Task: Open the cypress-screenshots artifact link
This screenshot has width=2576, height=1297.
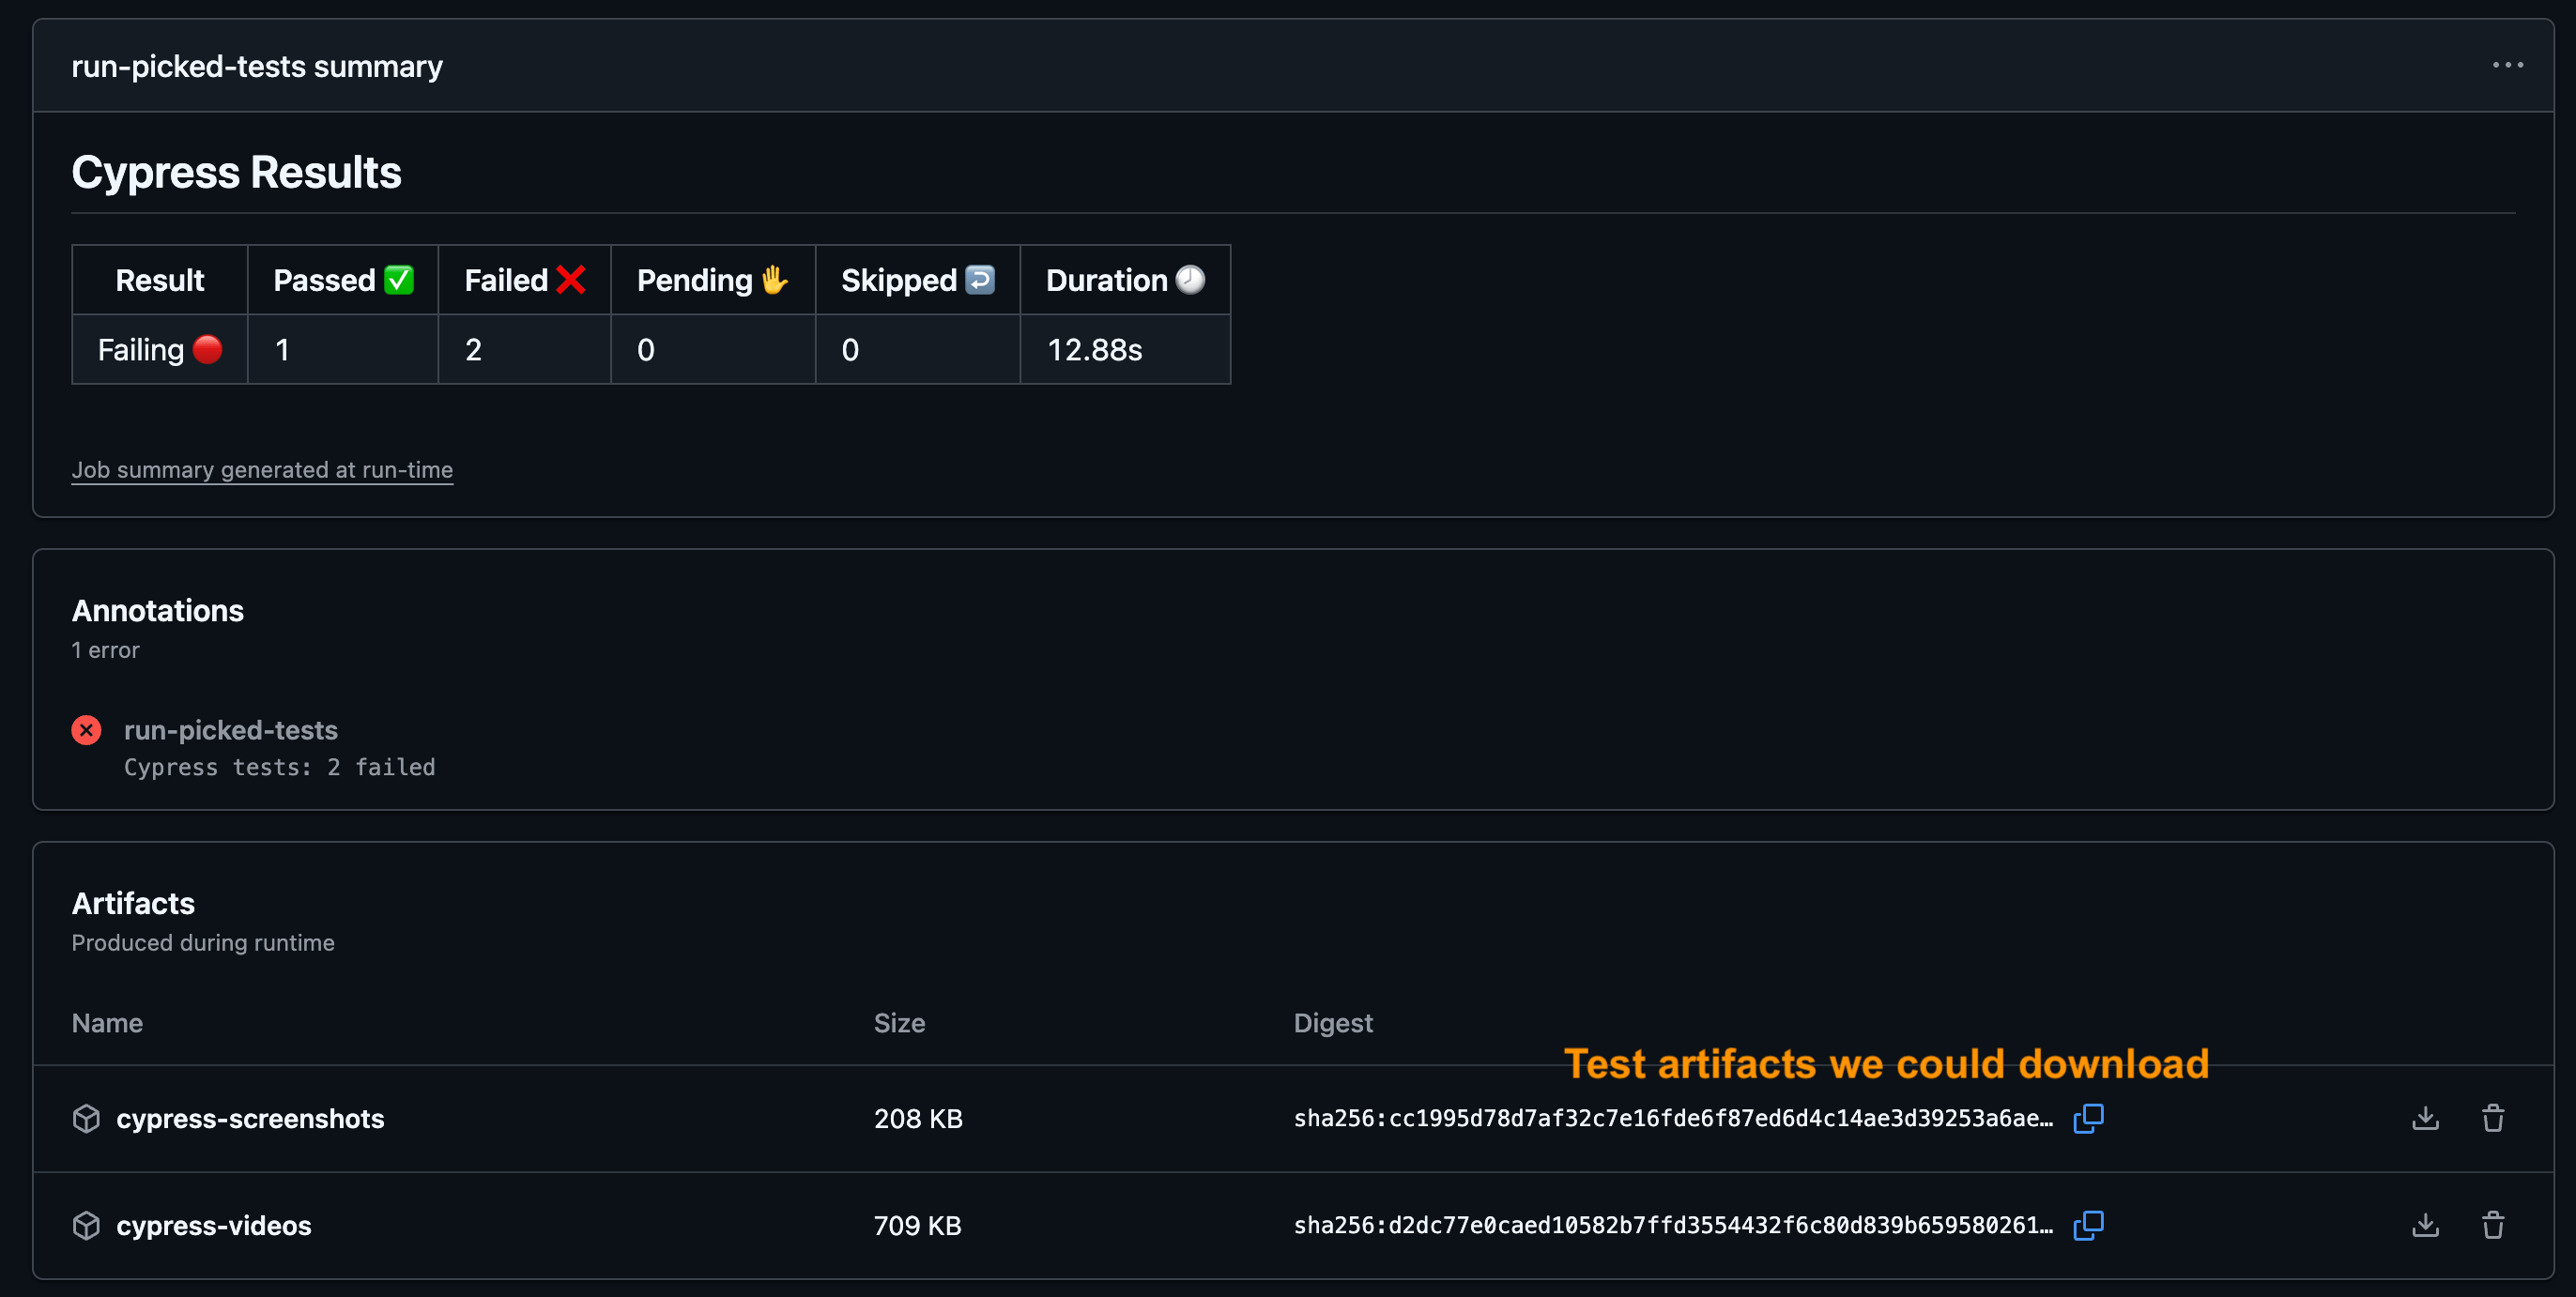Action: pos(250,1118)
